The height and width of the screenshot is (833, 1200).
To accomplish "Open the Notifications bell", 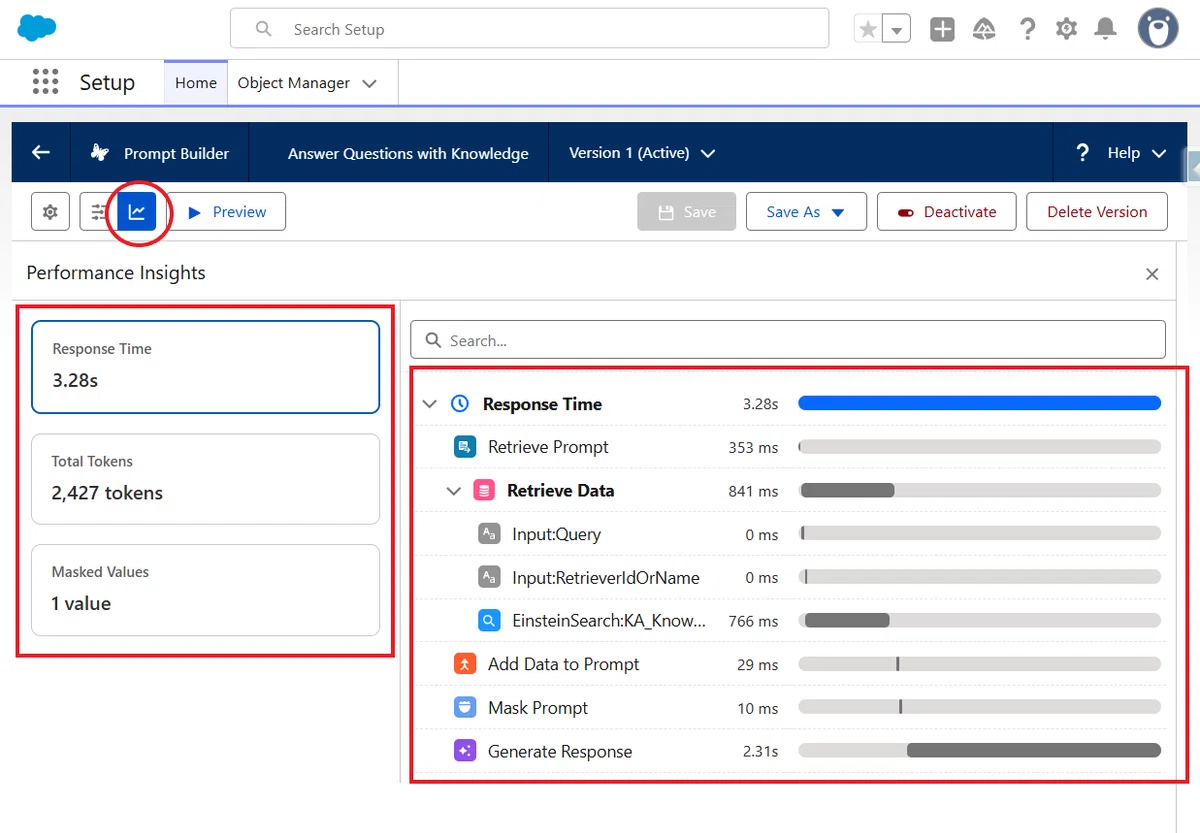I will pos(1105,29).
